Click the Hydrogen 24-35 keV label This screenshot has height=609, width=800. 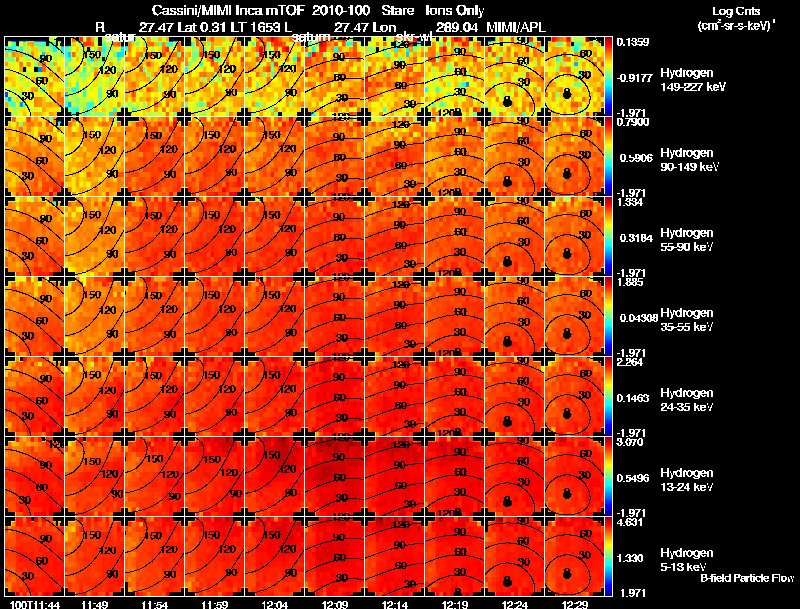coord(687,399)
